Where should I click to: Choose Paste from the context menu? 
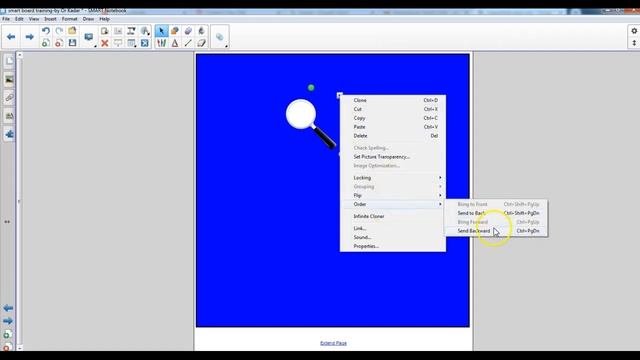pyautogui.click(x=393, y=127)
